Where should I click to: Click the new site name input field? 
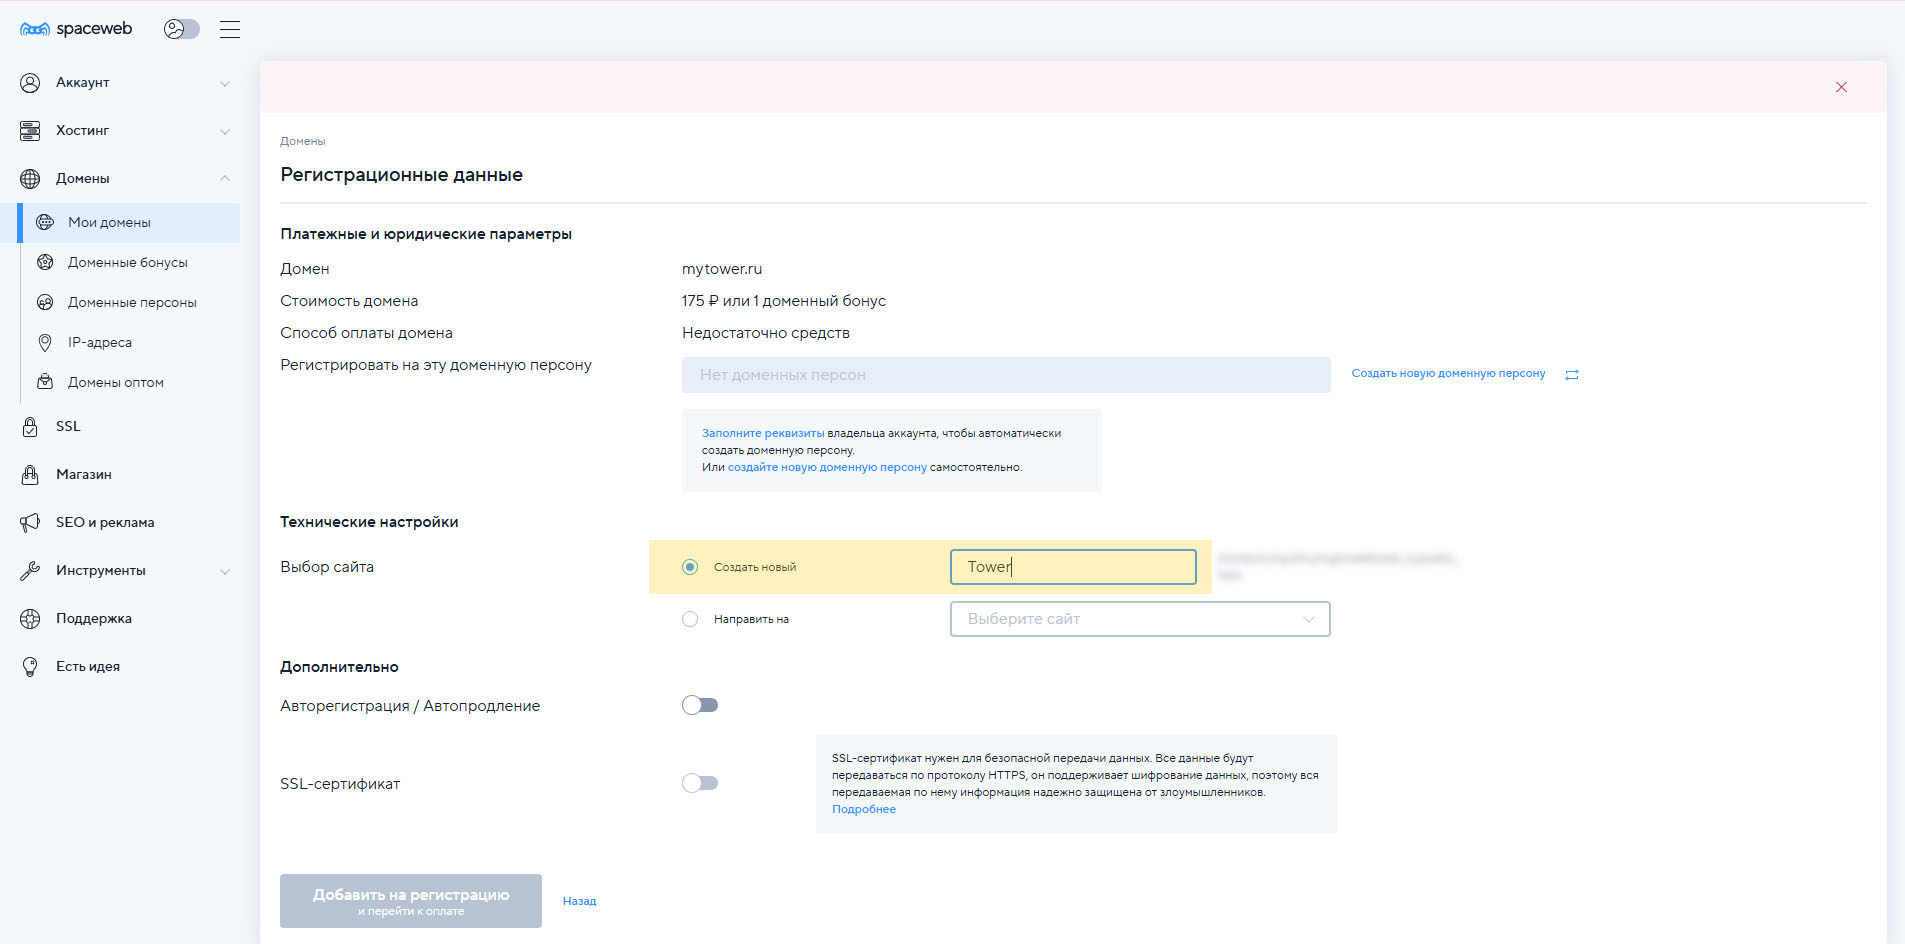[1072, 567]
